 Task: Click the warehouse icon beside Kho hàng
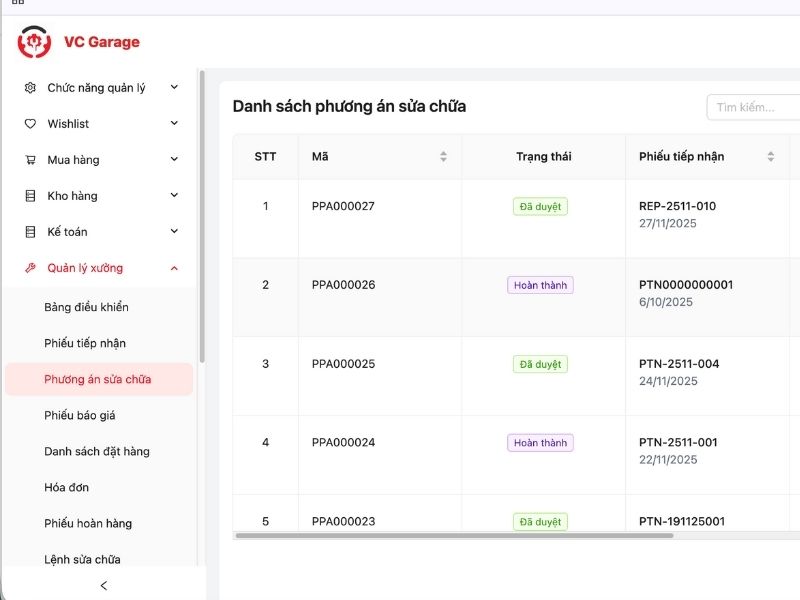coord(30,196)
